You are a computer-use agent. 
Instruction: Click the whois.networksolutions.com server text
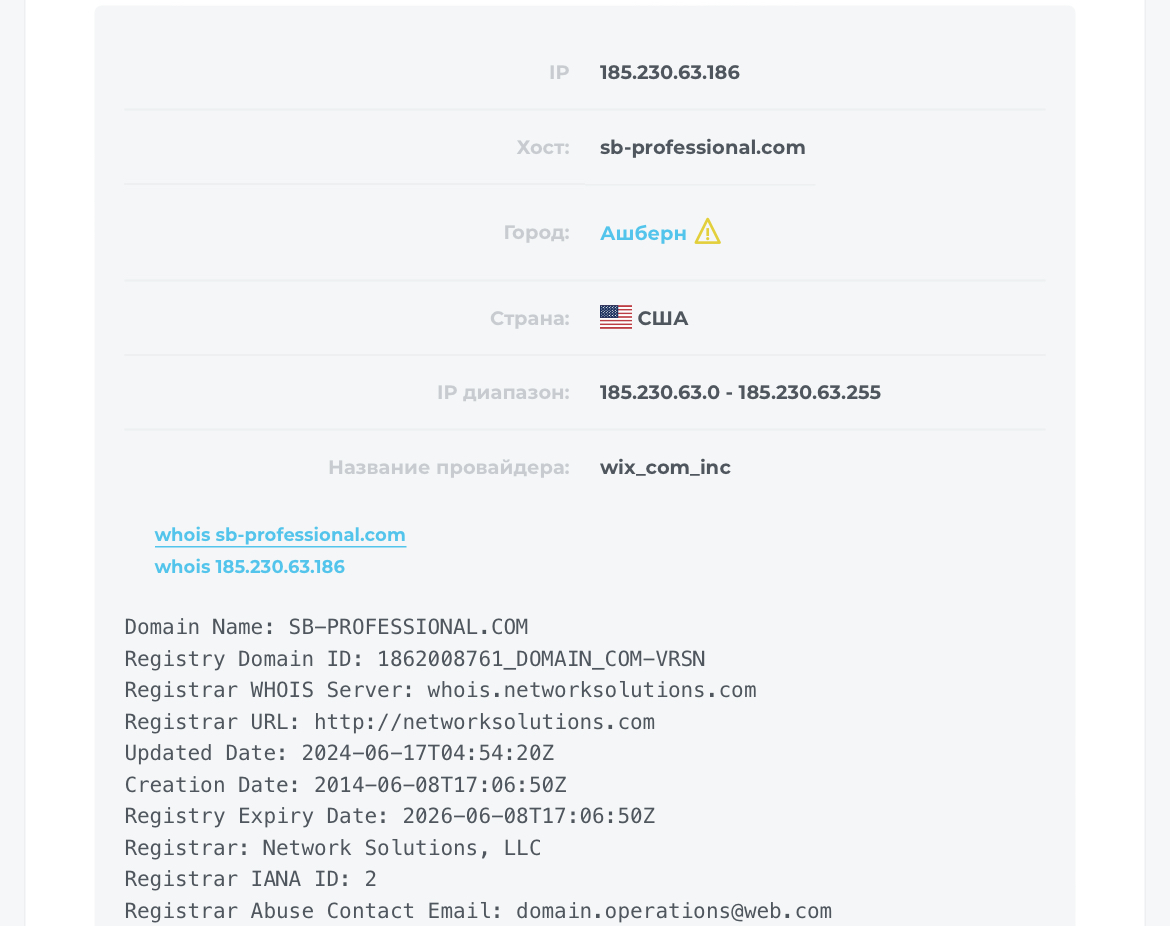tap(592, 690)
